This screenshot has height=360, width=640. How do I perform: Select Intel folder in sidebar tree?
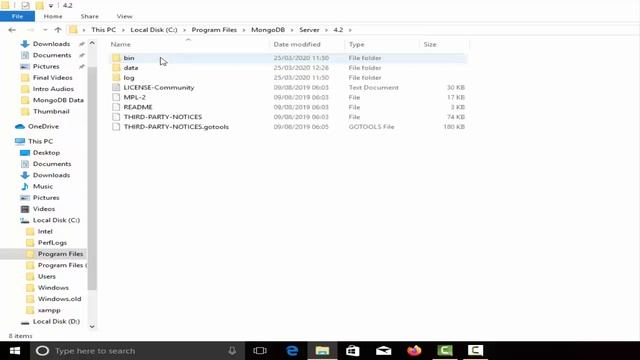(x=45, y=231)
